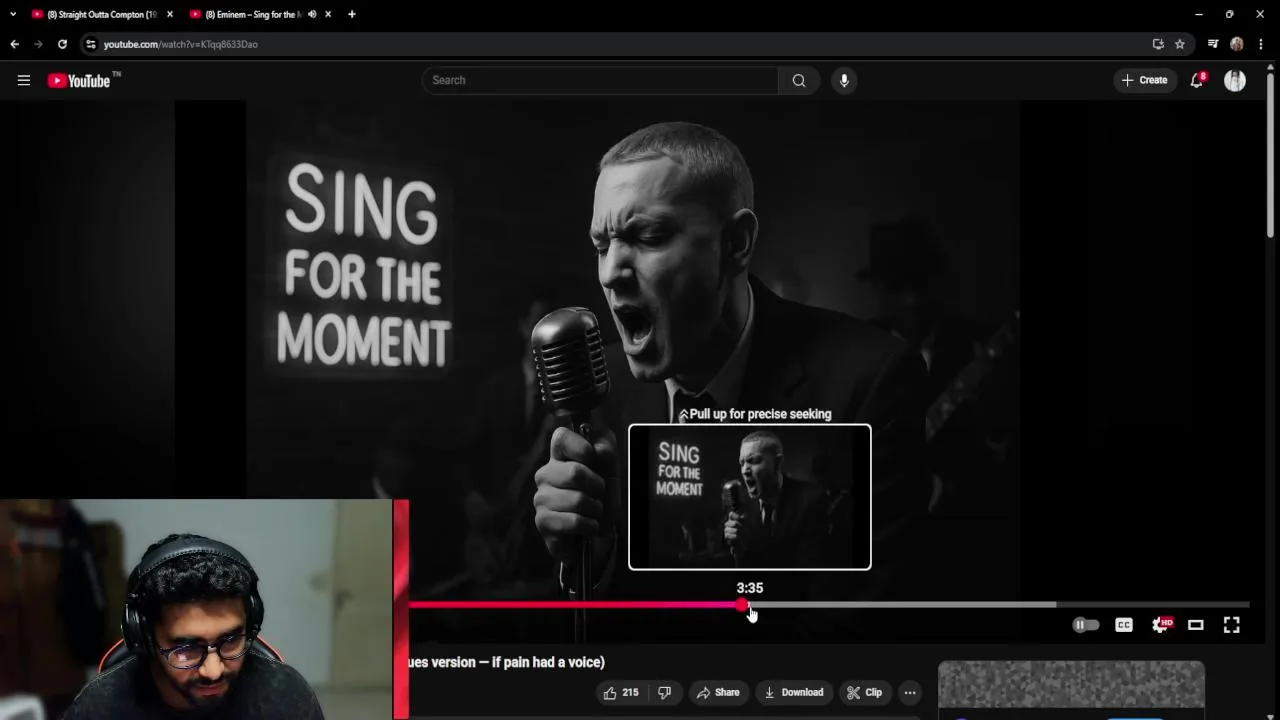Click the seek preview thumbnail

pos(750,497)
